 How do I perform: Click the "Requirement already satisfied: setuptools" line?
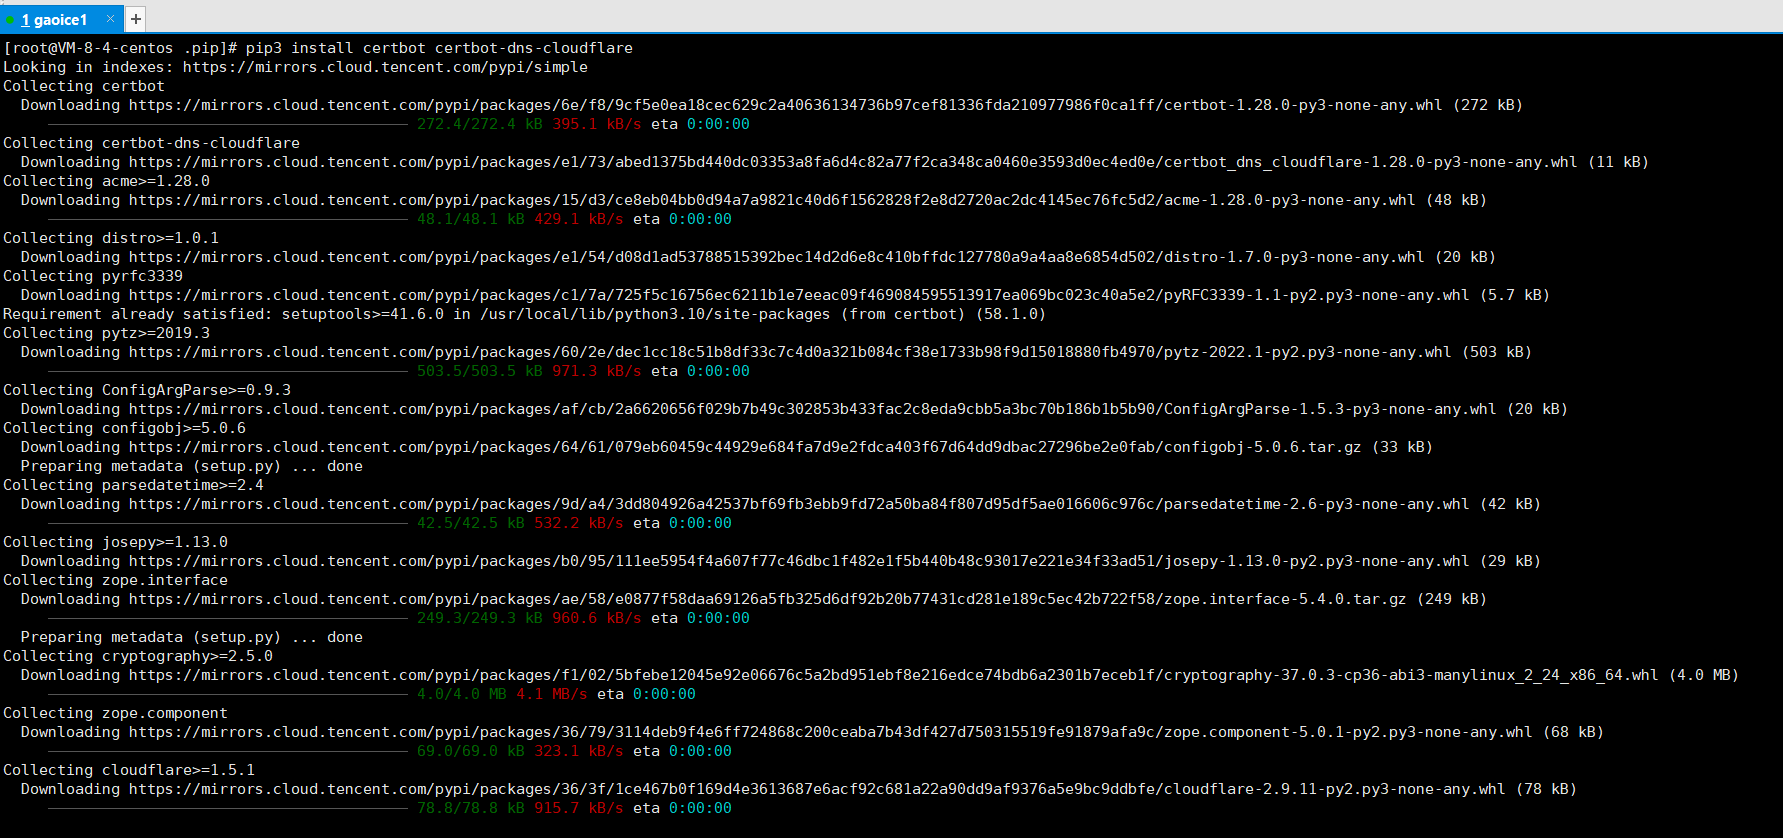click(x=523, y=314)
